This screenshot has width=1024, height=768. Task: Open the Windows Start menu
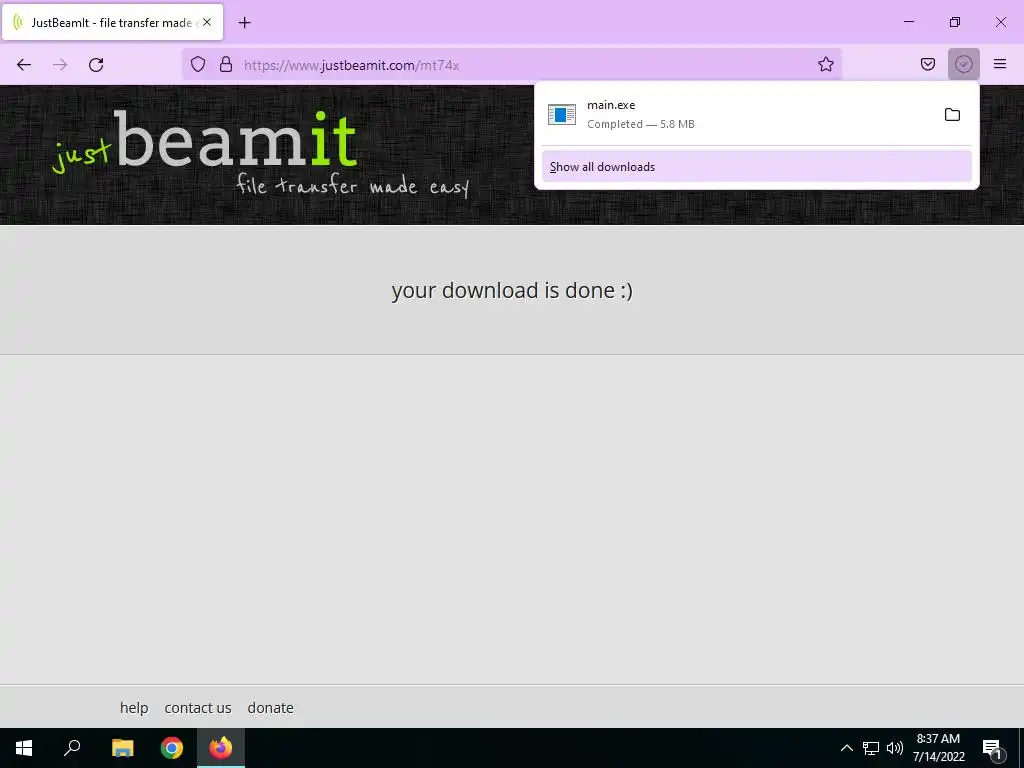pyautogui.click(x=24, y=748)
